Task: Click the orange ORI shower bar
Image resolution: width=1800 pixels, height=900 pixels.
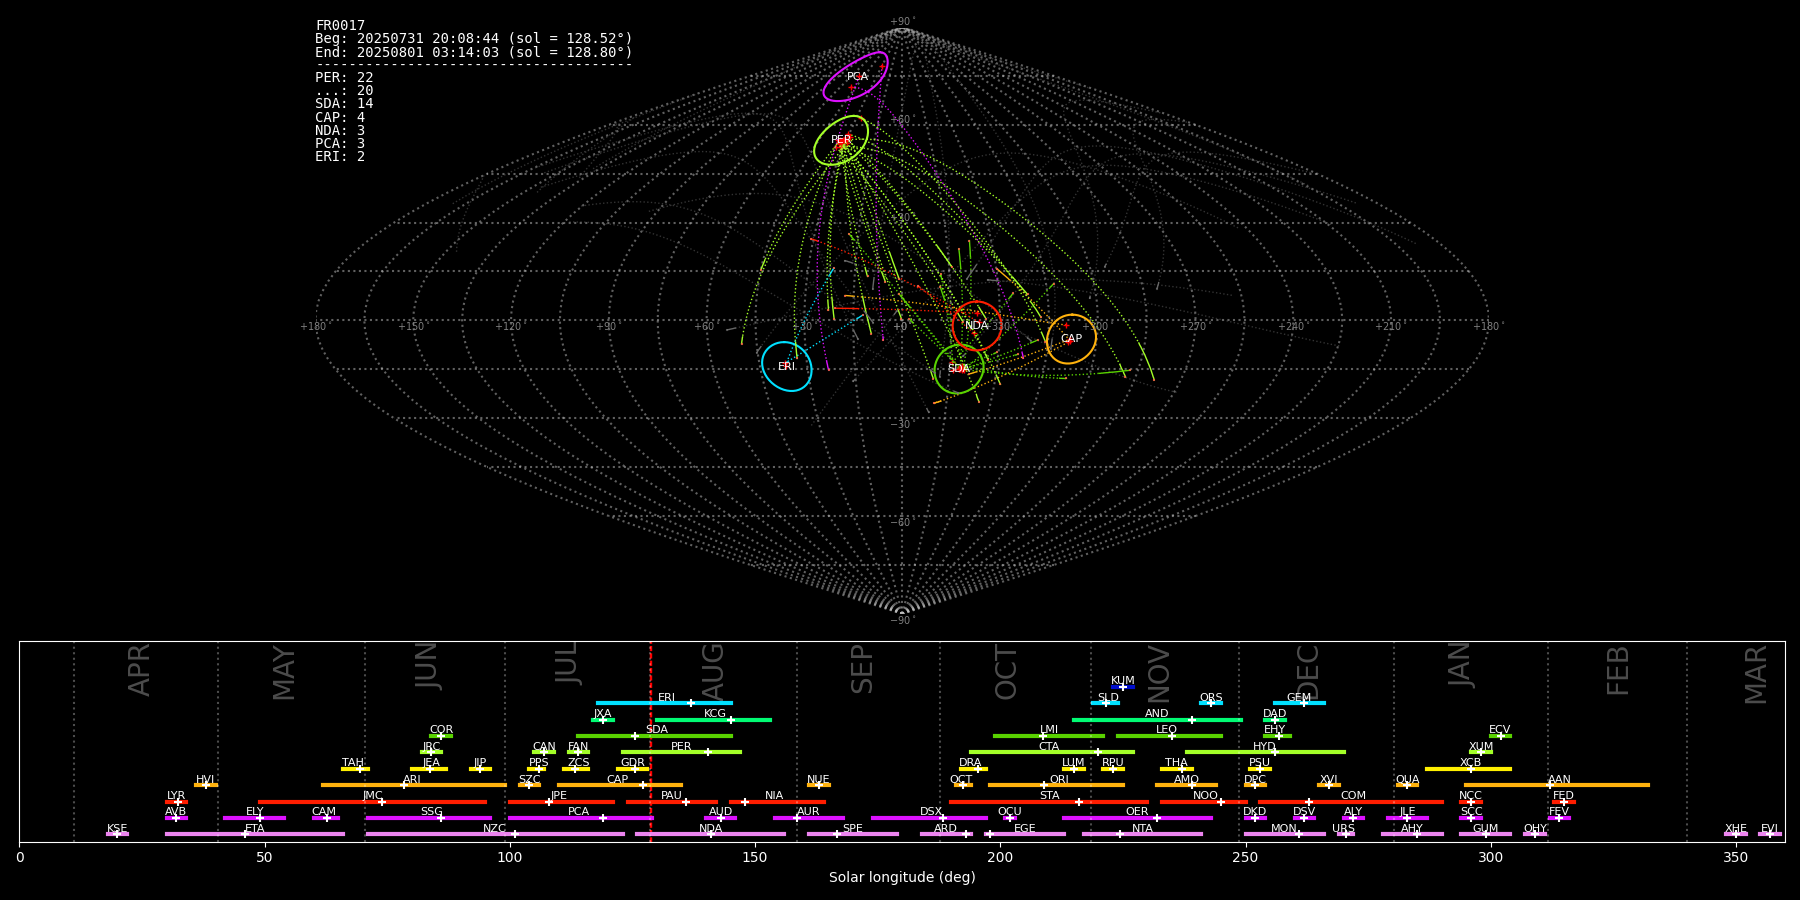Action: tap(1056, 785)
